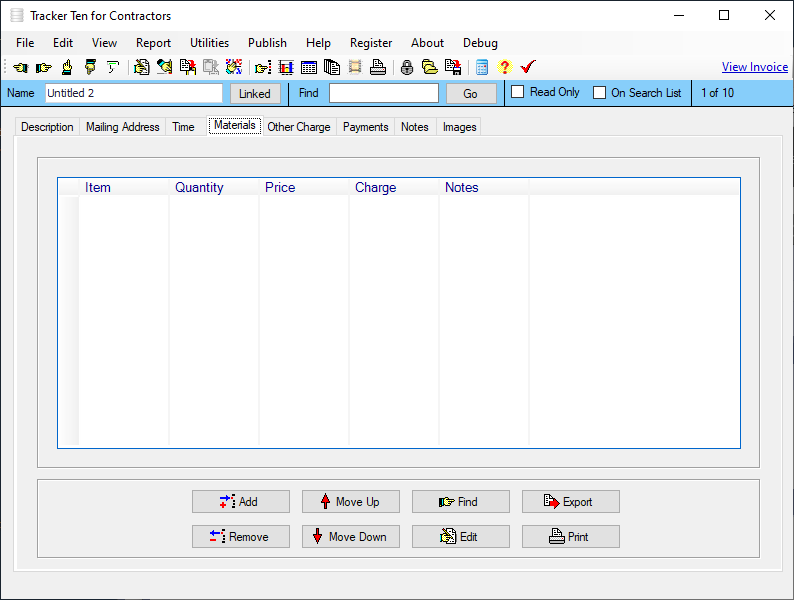
Task: Open the Debug menu
Action: (x=480, y=43)
